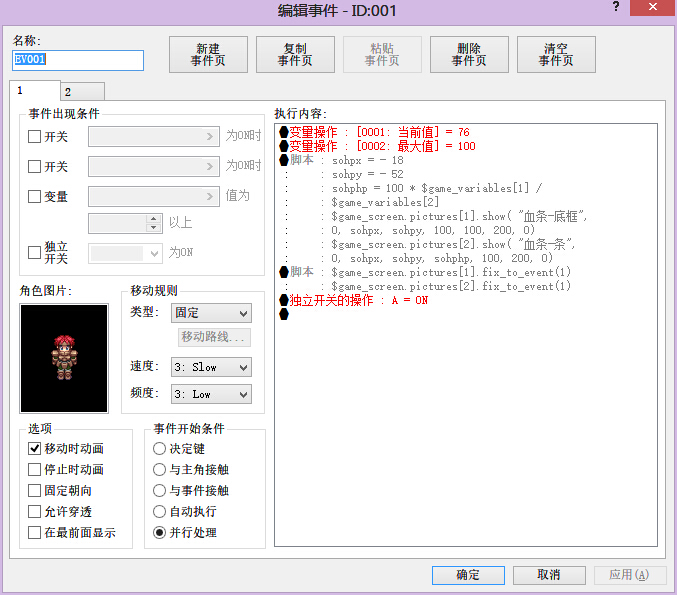Click the 名称 field containing EV001
The height and width of the screenshot is (595, 677).
pos(78,60)
